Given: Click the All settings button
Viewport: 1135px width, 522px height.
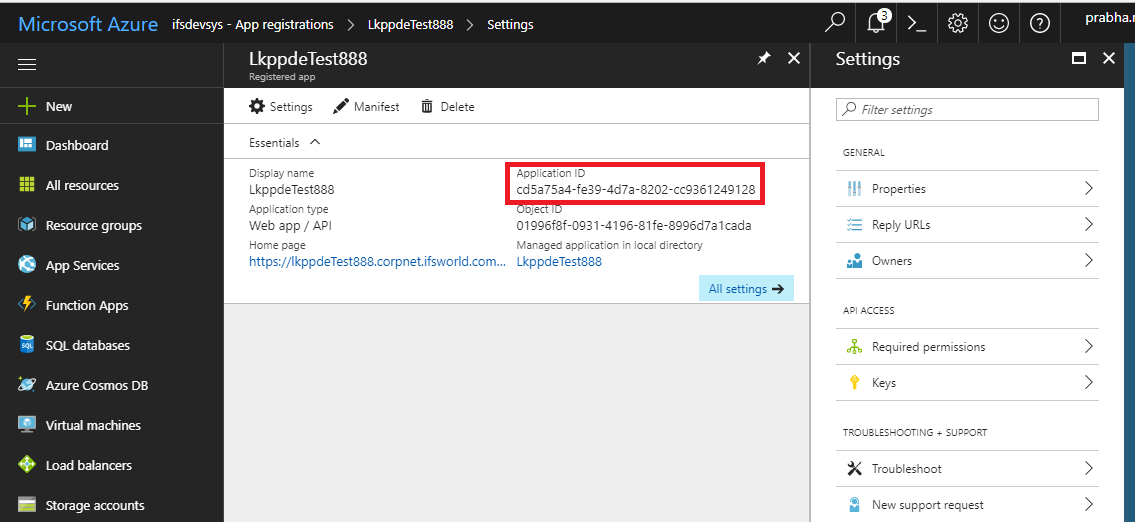Looking at the screenshot, I should coord(745,289).
